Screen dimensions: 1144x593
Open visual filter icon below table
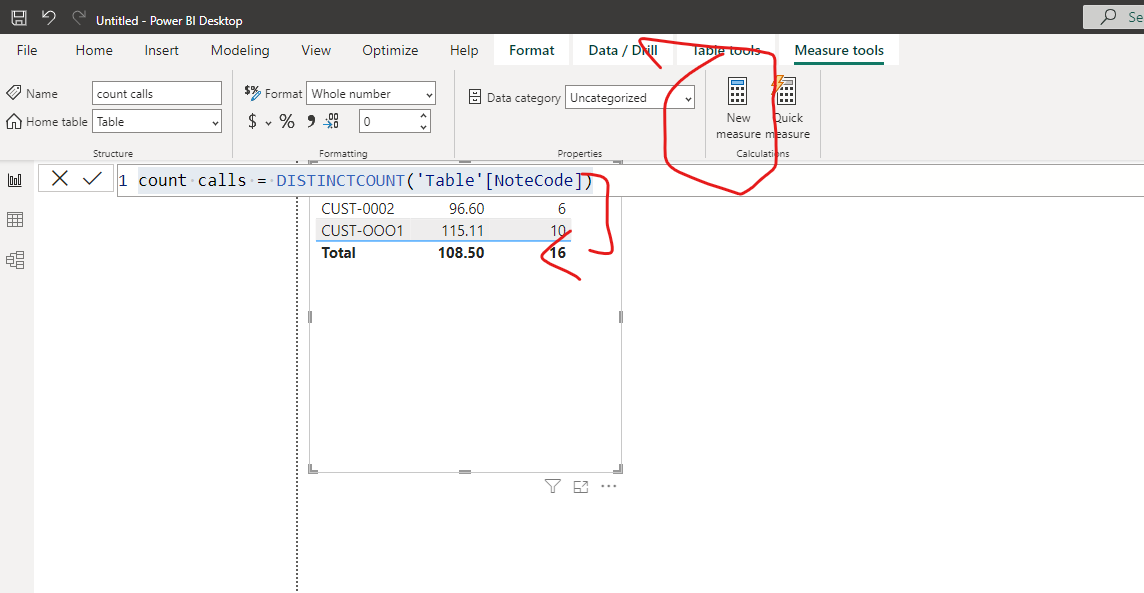(552, 487)
